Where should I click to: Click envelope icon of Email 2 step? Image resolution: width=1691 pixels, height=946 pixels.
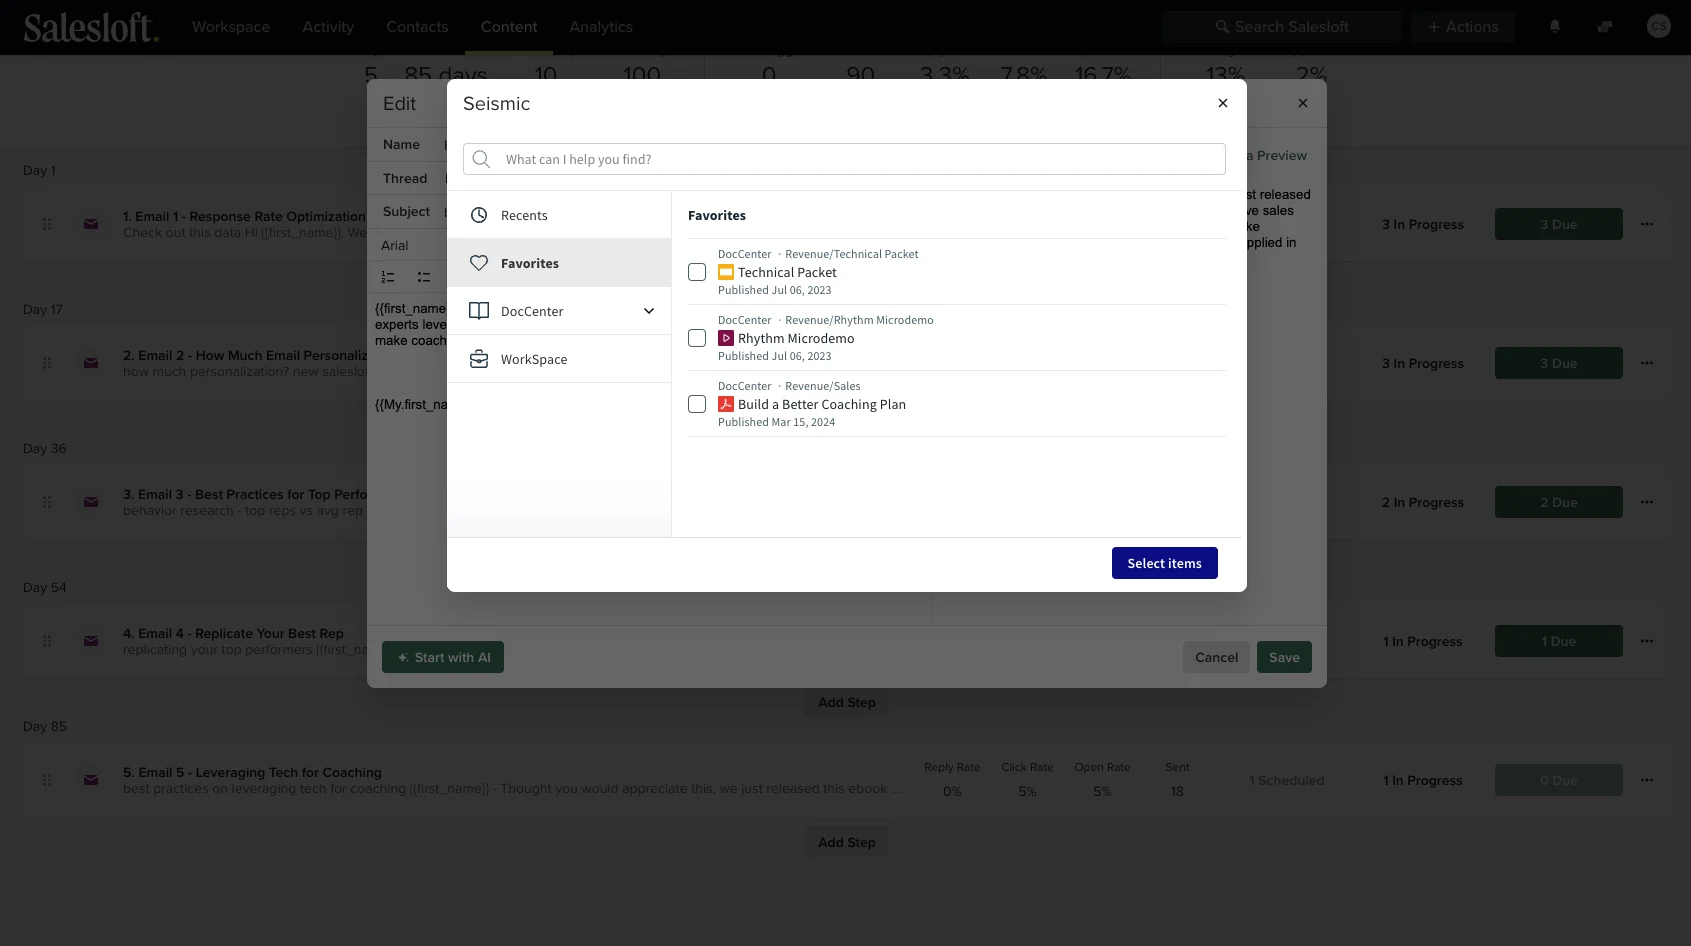click(x=91, y=363)
